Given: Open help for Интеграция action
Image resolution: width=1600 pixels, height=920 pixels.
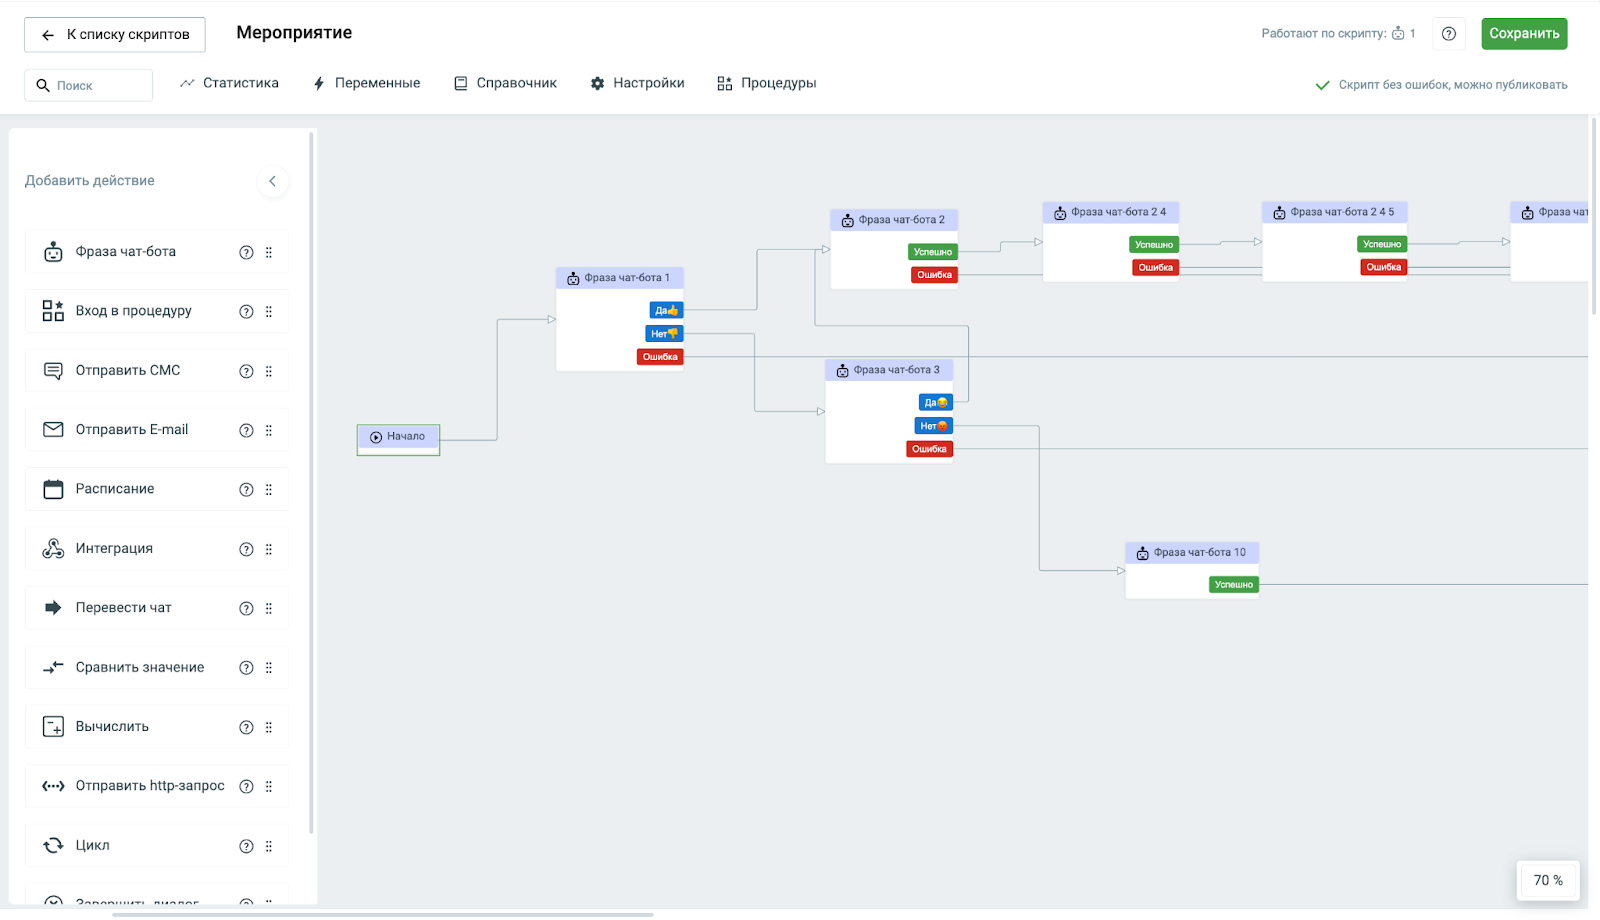Looking at the screenshot, I should pos(246,550).
